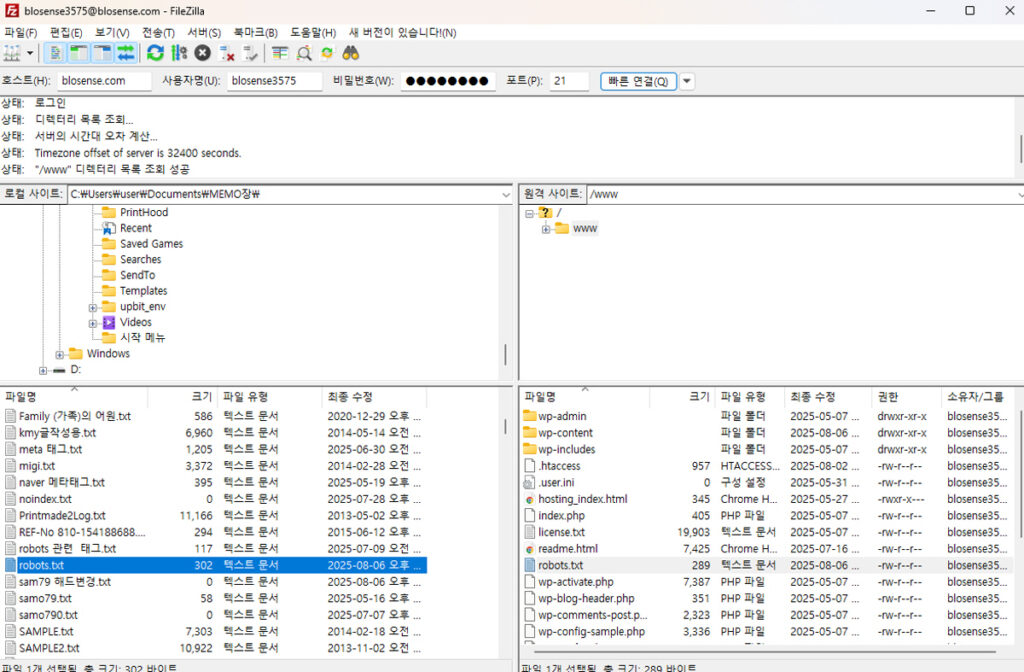Select readme.html in remote list
The width and height of the screenshot is (1024, 672).
568,549
